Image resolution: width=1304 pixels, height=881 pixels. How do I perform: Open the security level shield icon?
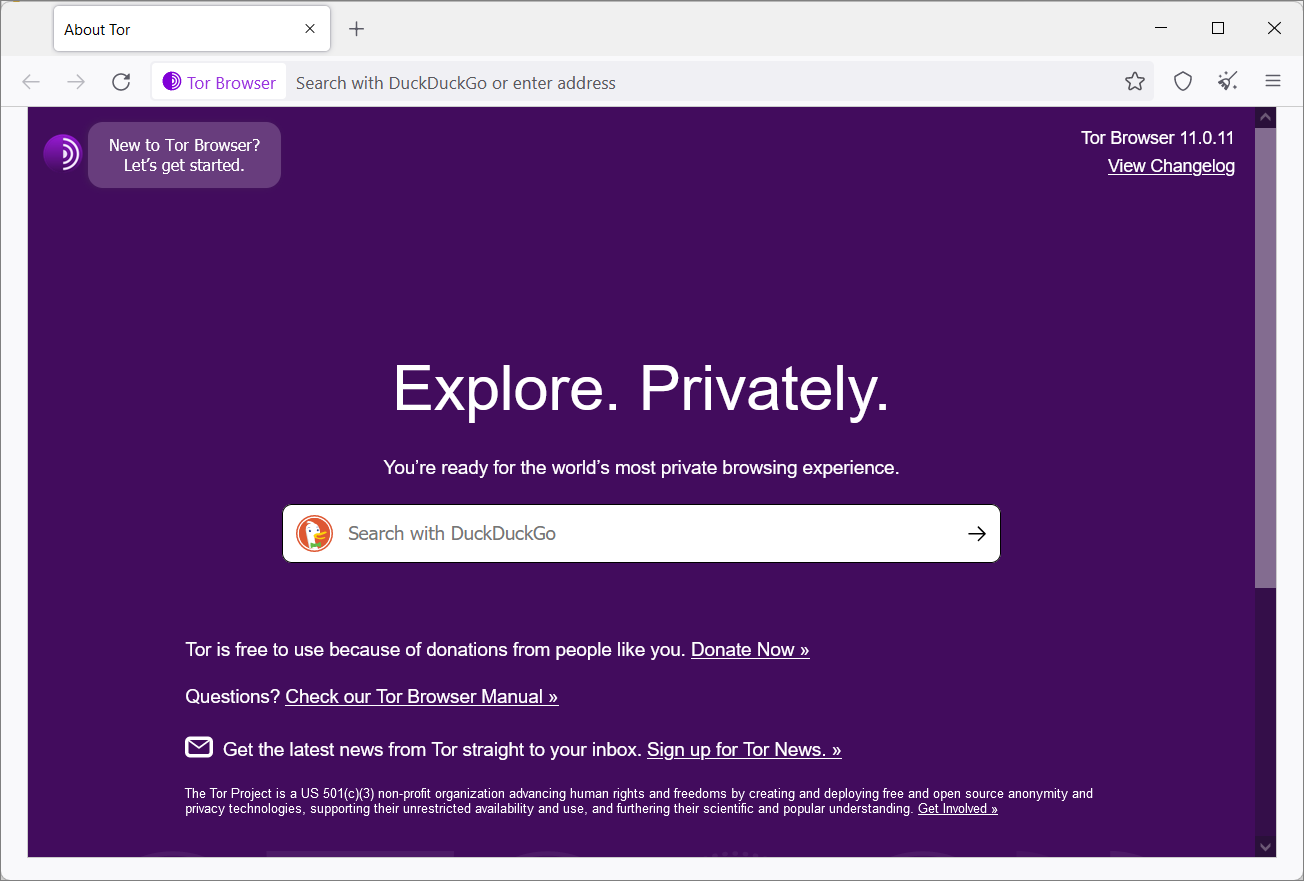1183,82
